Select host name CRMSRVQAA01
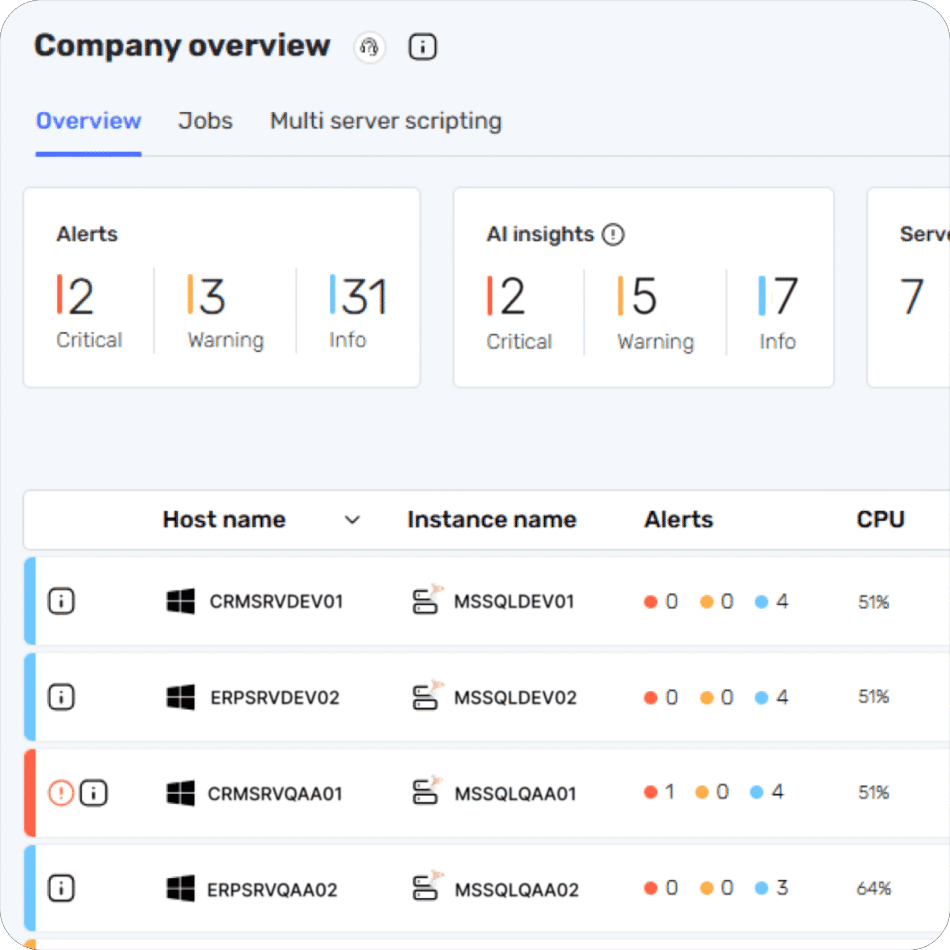This screenshot has width=950, height=950. click(x=275, y=793)
